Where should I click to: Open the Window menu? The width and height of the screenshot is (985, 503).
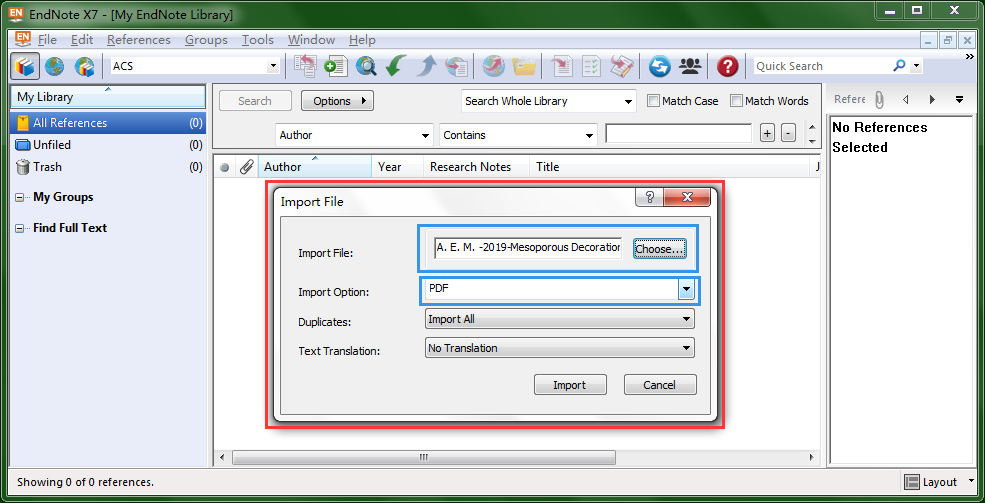point(311,40)
